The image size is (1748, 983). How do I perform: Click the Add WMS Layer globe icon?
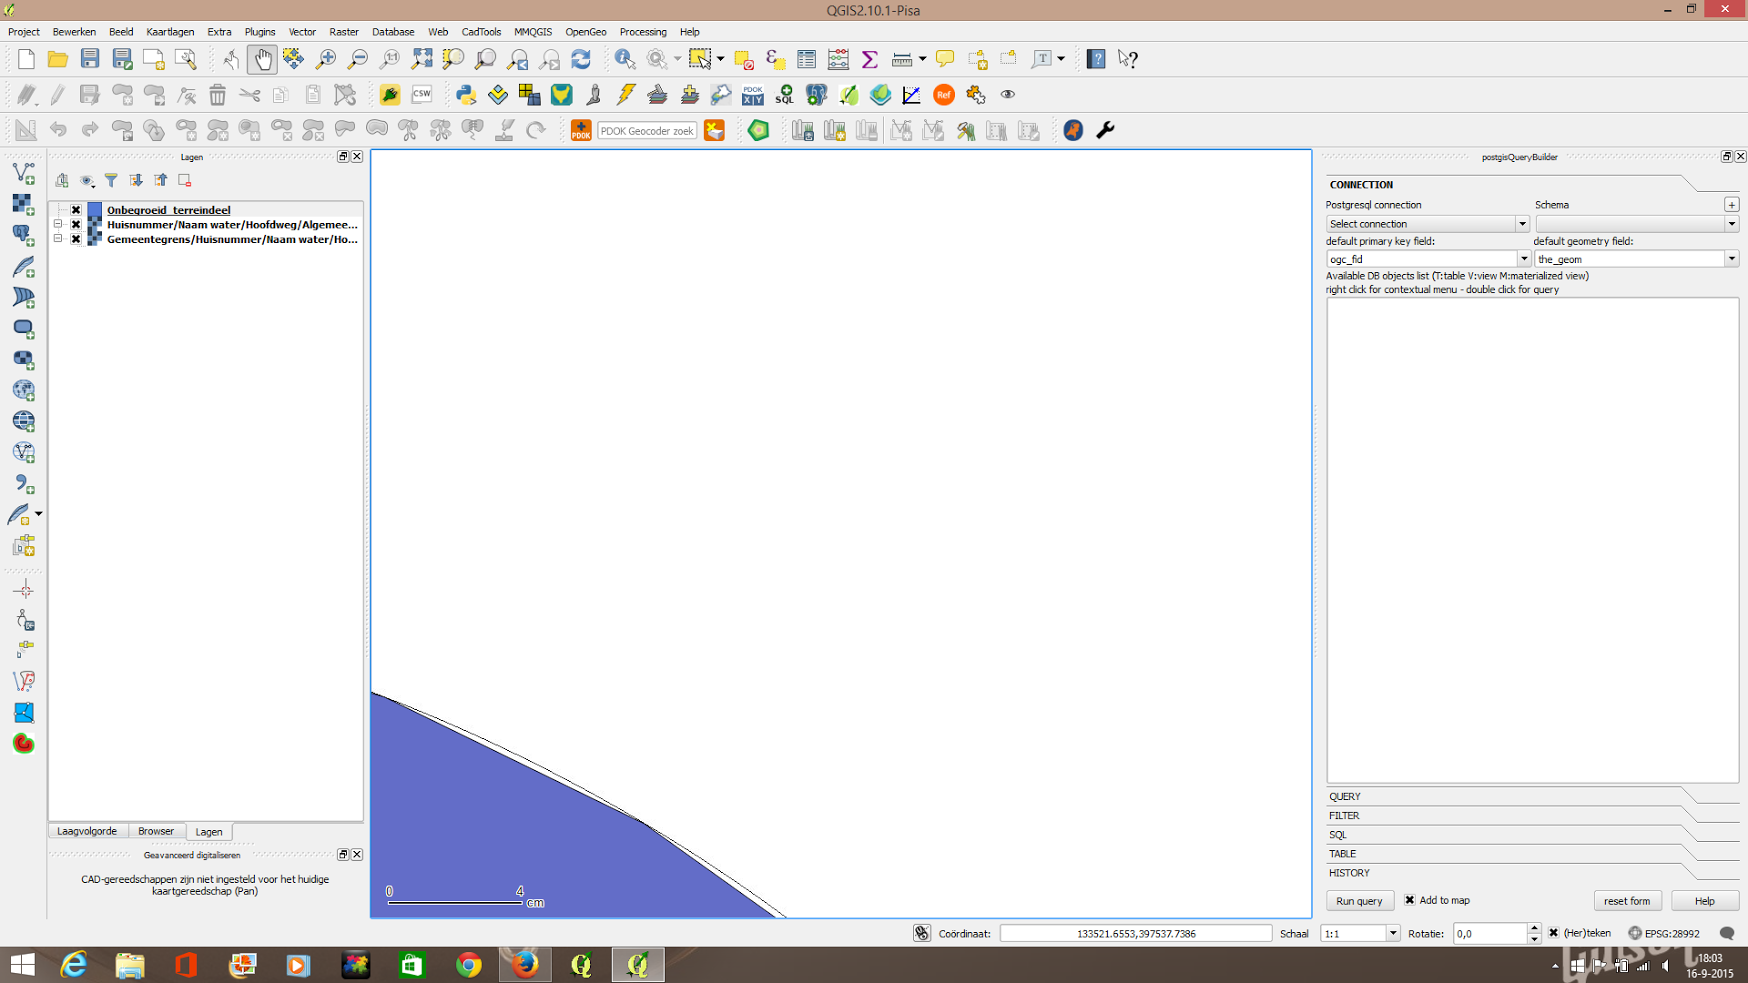coord(24,390)
